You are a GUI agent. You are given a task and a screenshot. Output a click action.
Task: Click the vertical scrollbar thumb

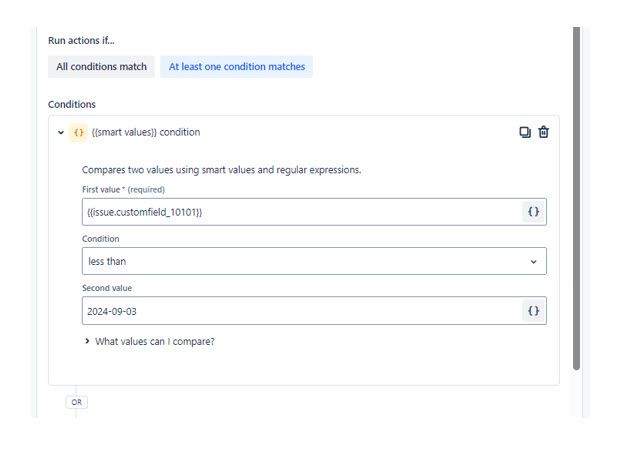(576, 198)
